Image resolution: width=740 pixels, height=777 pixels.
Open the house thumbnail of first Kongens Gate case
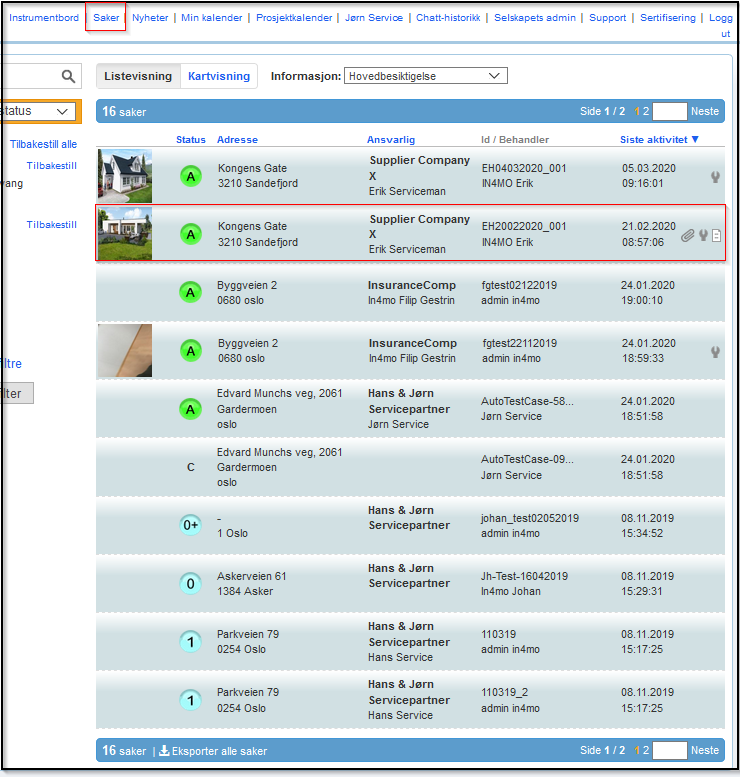coord(125,176)
